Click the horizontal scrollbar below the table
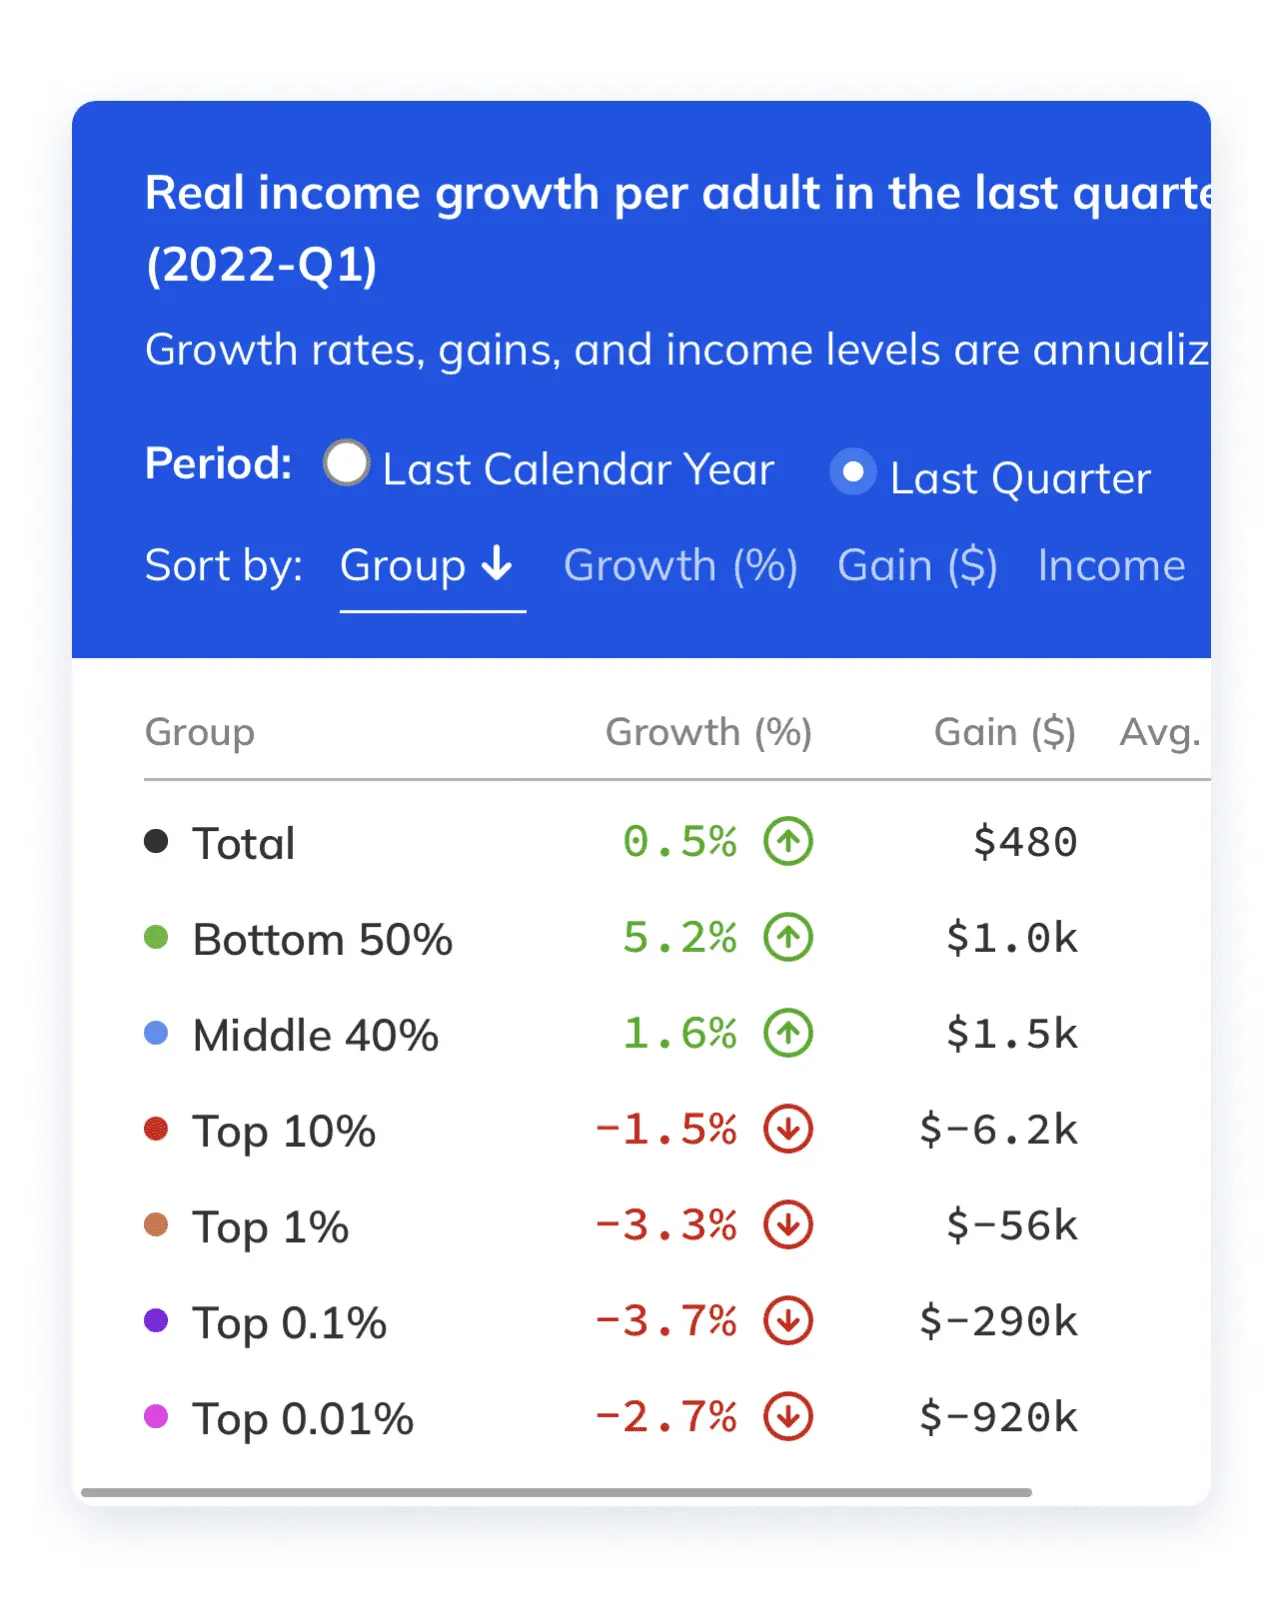 coord(556,1492)
